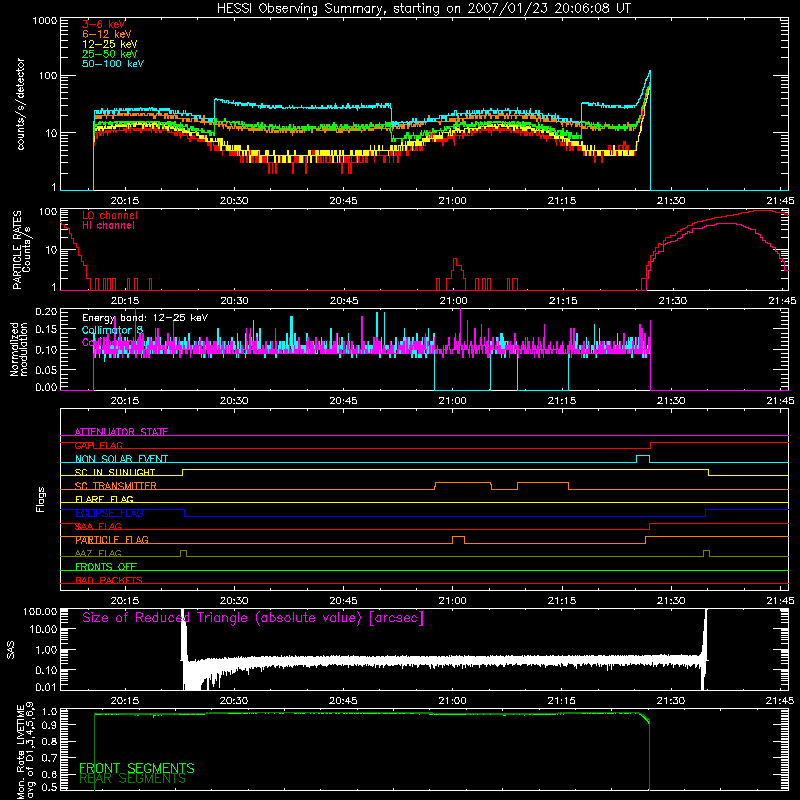Screen dimensions: 800x800
Task: Click the count-rate spike peak near 21:27
Action: coord(649,71)
